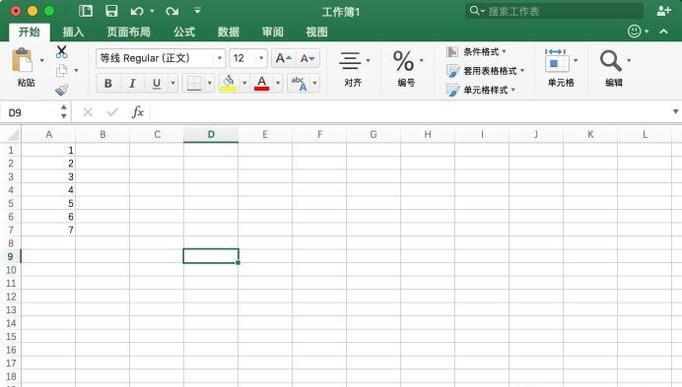Click the Copy icon
Viewport: 682px width, 387px height.
tap(62, 70)
